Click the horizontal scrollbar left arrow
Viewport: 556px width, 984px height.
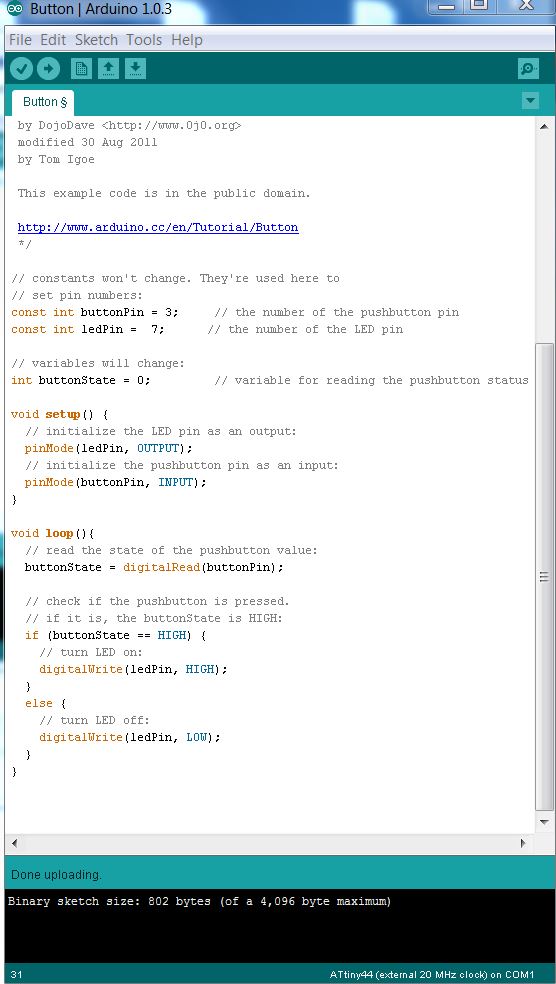coord(15,843)
